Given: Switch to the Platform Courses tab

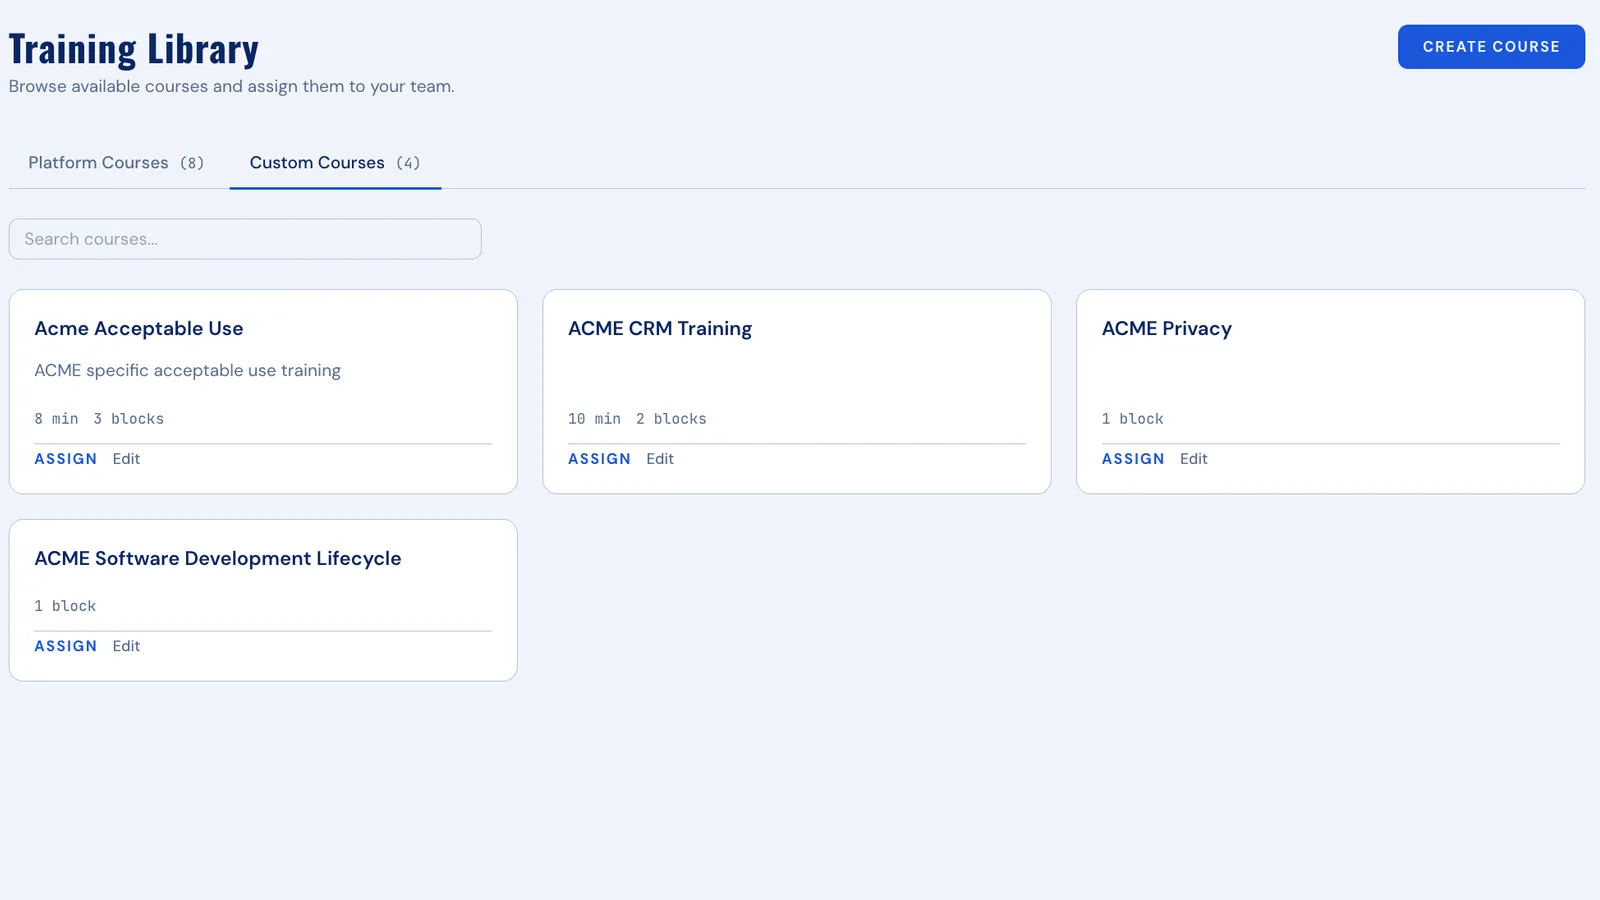Looking at the screenshot, I should tap(116, 163).
